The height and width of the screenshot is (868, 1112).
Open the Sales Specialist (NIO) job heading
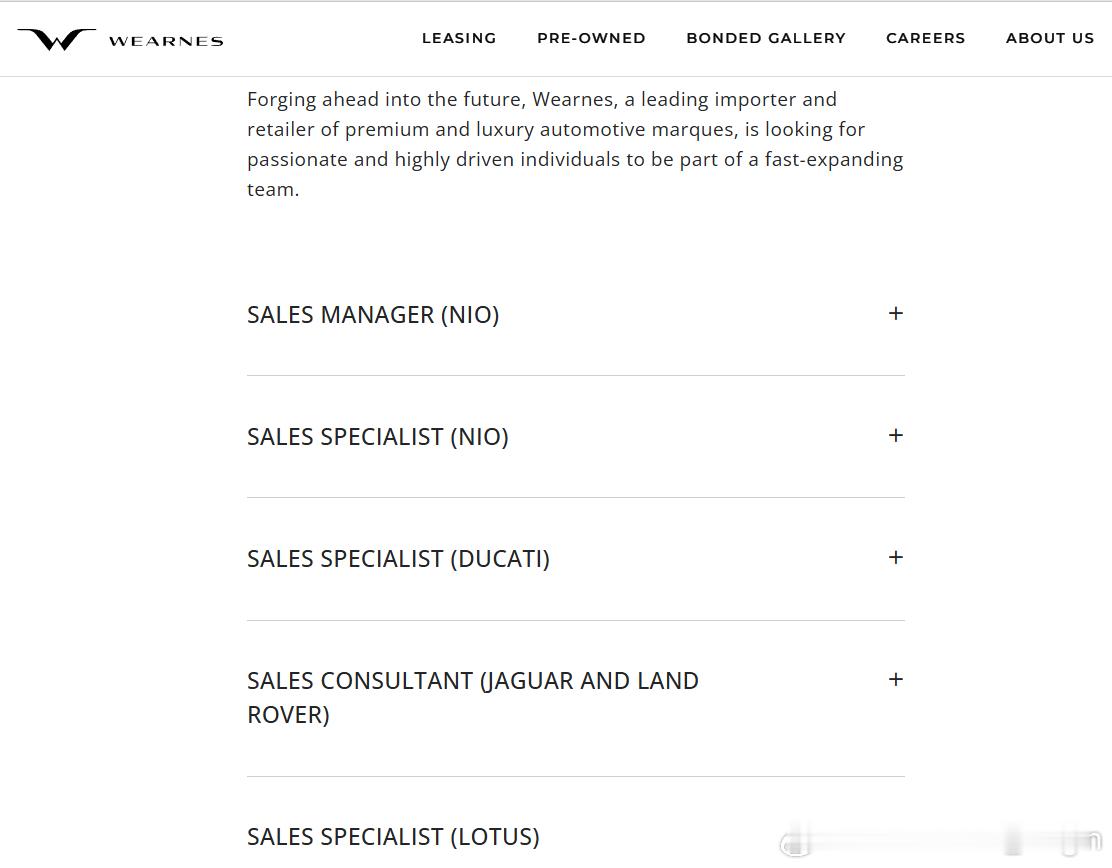[378, 437]
